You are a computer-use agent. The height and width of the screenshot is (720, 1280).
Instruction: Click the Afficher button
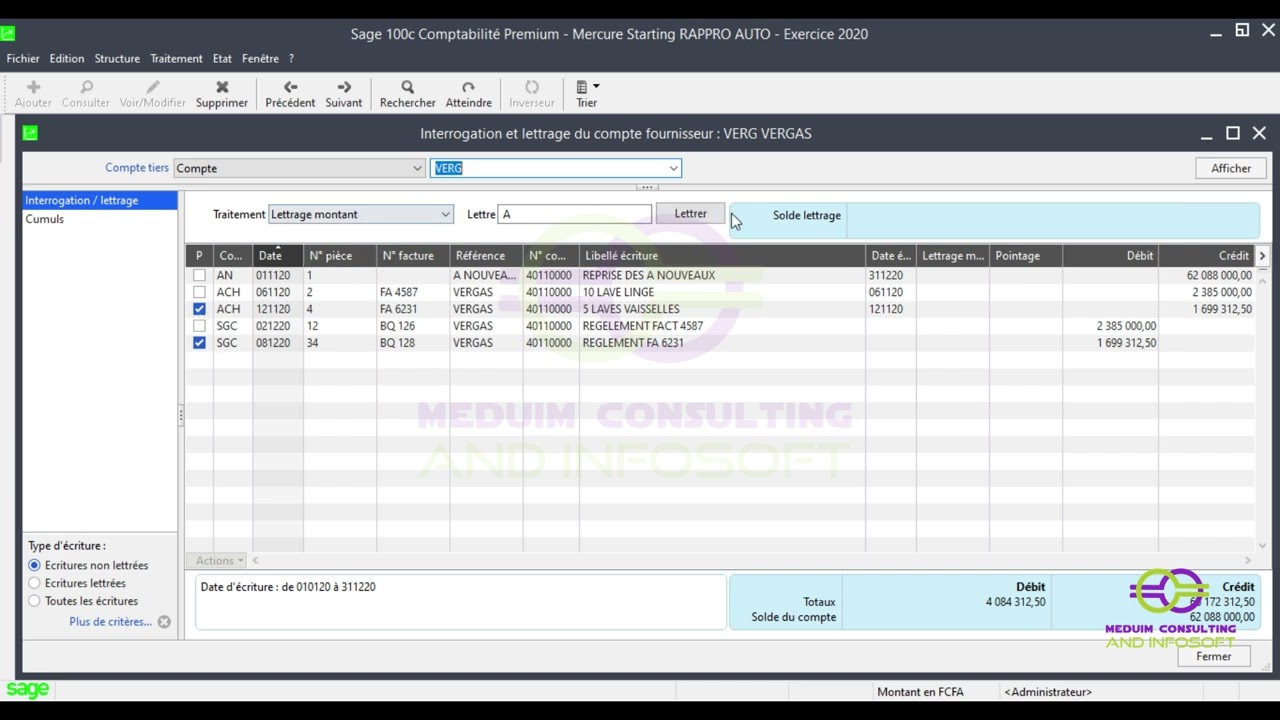pos(1231,168)
